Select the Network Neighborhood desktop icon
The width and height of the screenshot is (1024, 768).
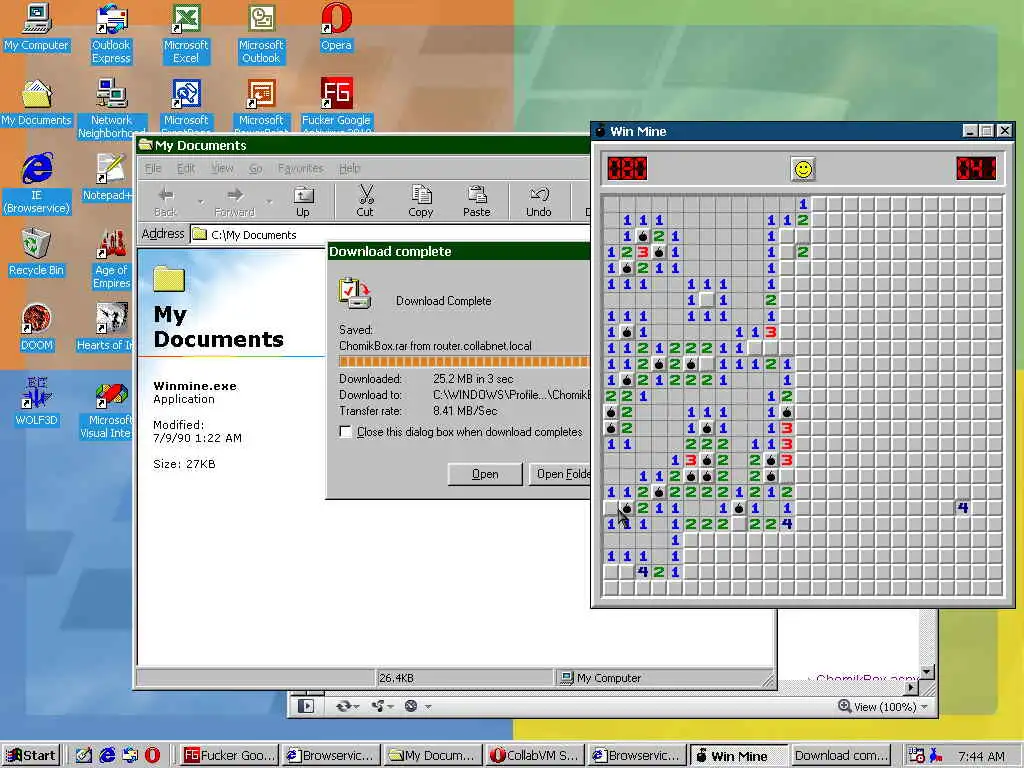[x=111, y=108]
